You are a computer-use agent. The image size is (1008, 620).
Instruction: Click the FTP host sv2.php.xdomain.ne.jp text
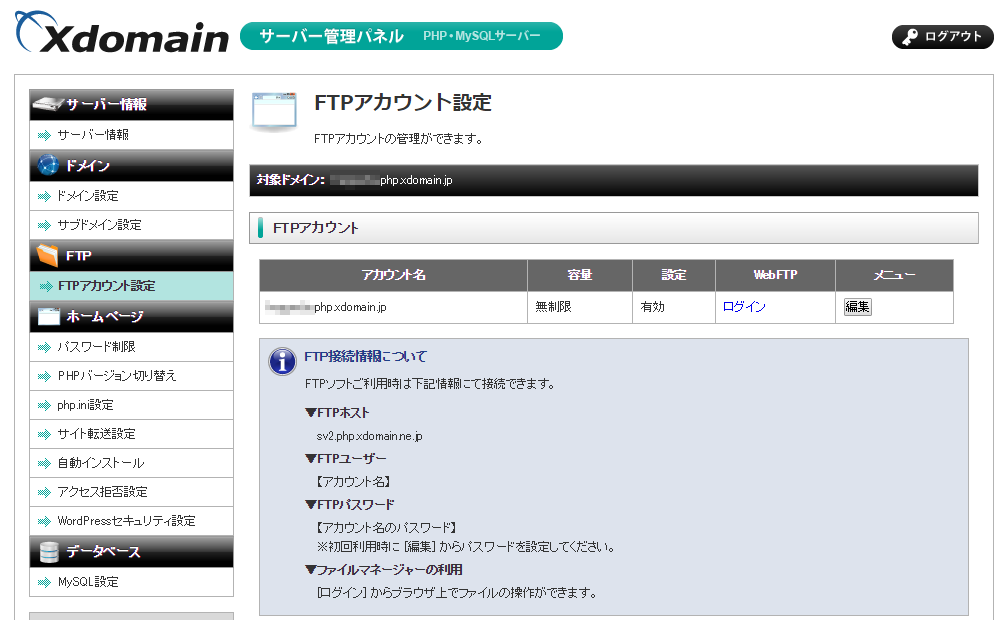[370, 436]
